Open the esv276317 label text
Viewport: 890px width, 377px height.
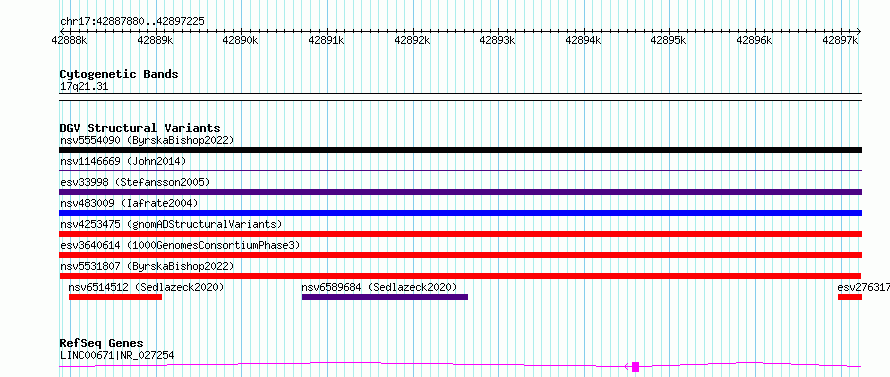[x=863, y=287]
